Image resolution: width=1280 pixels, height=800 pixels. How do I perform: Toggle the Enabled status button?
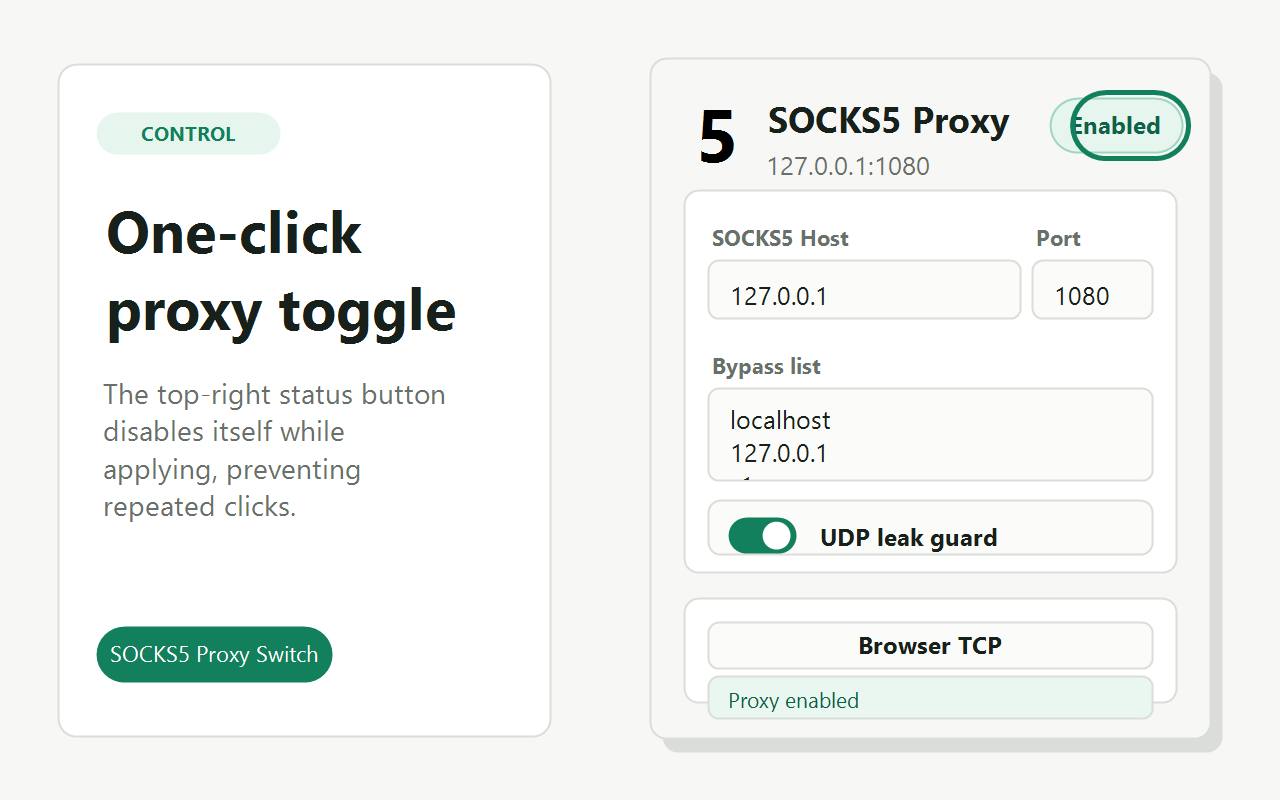[x=1118, y=126]
